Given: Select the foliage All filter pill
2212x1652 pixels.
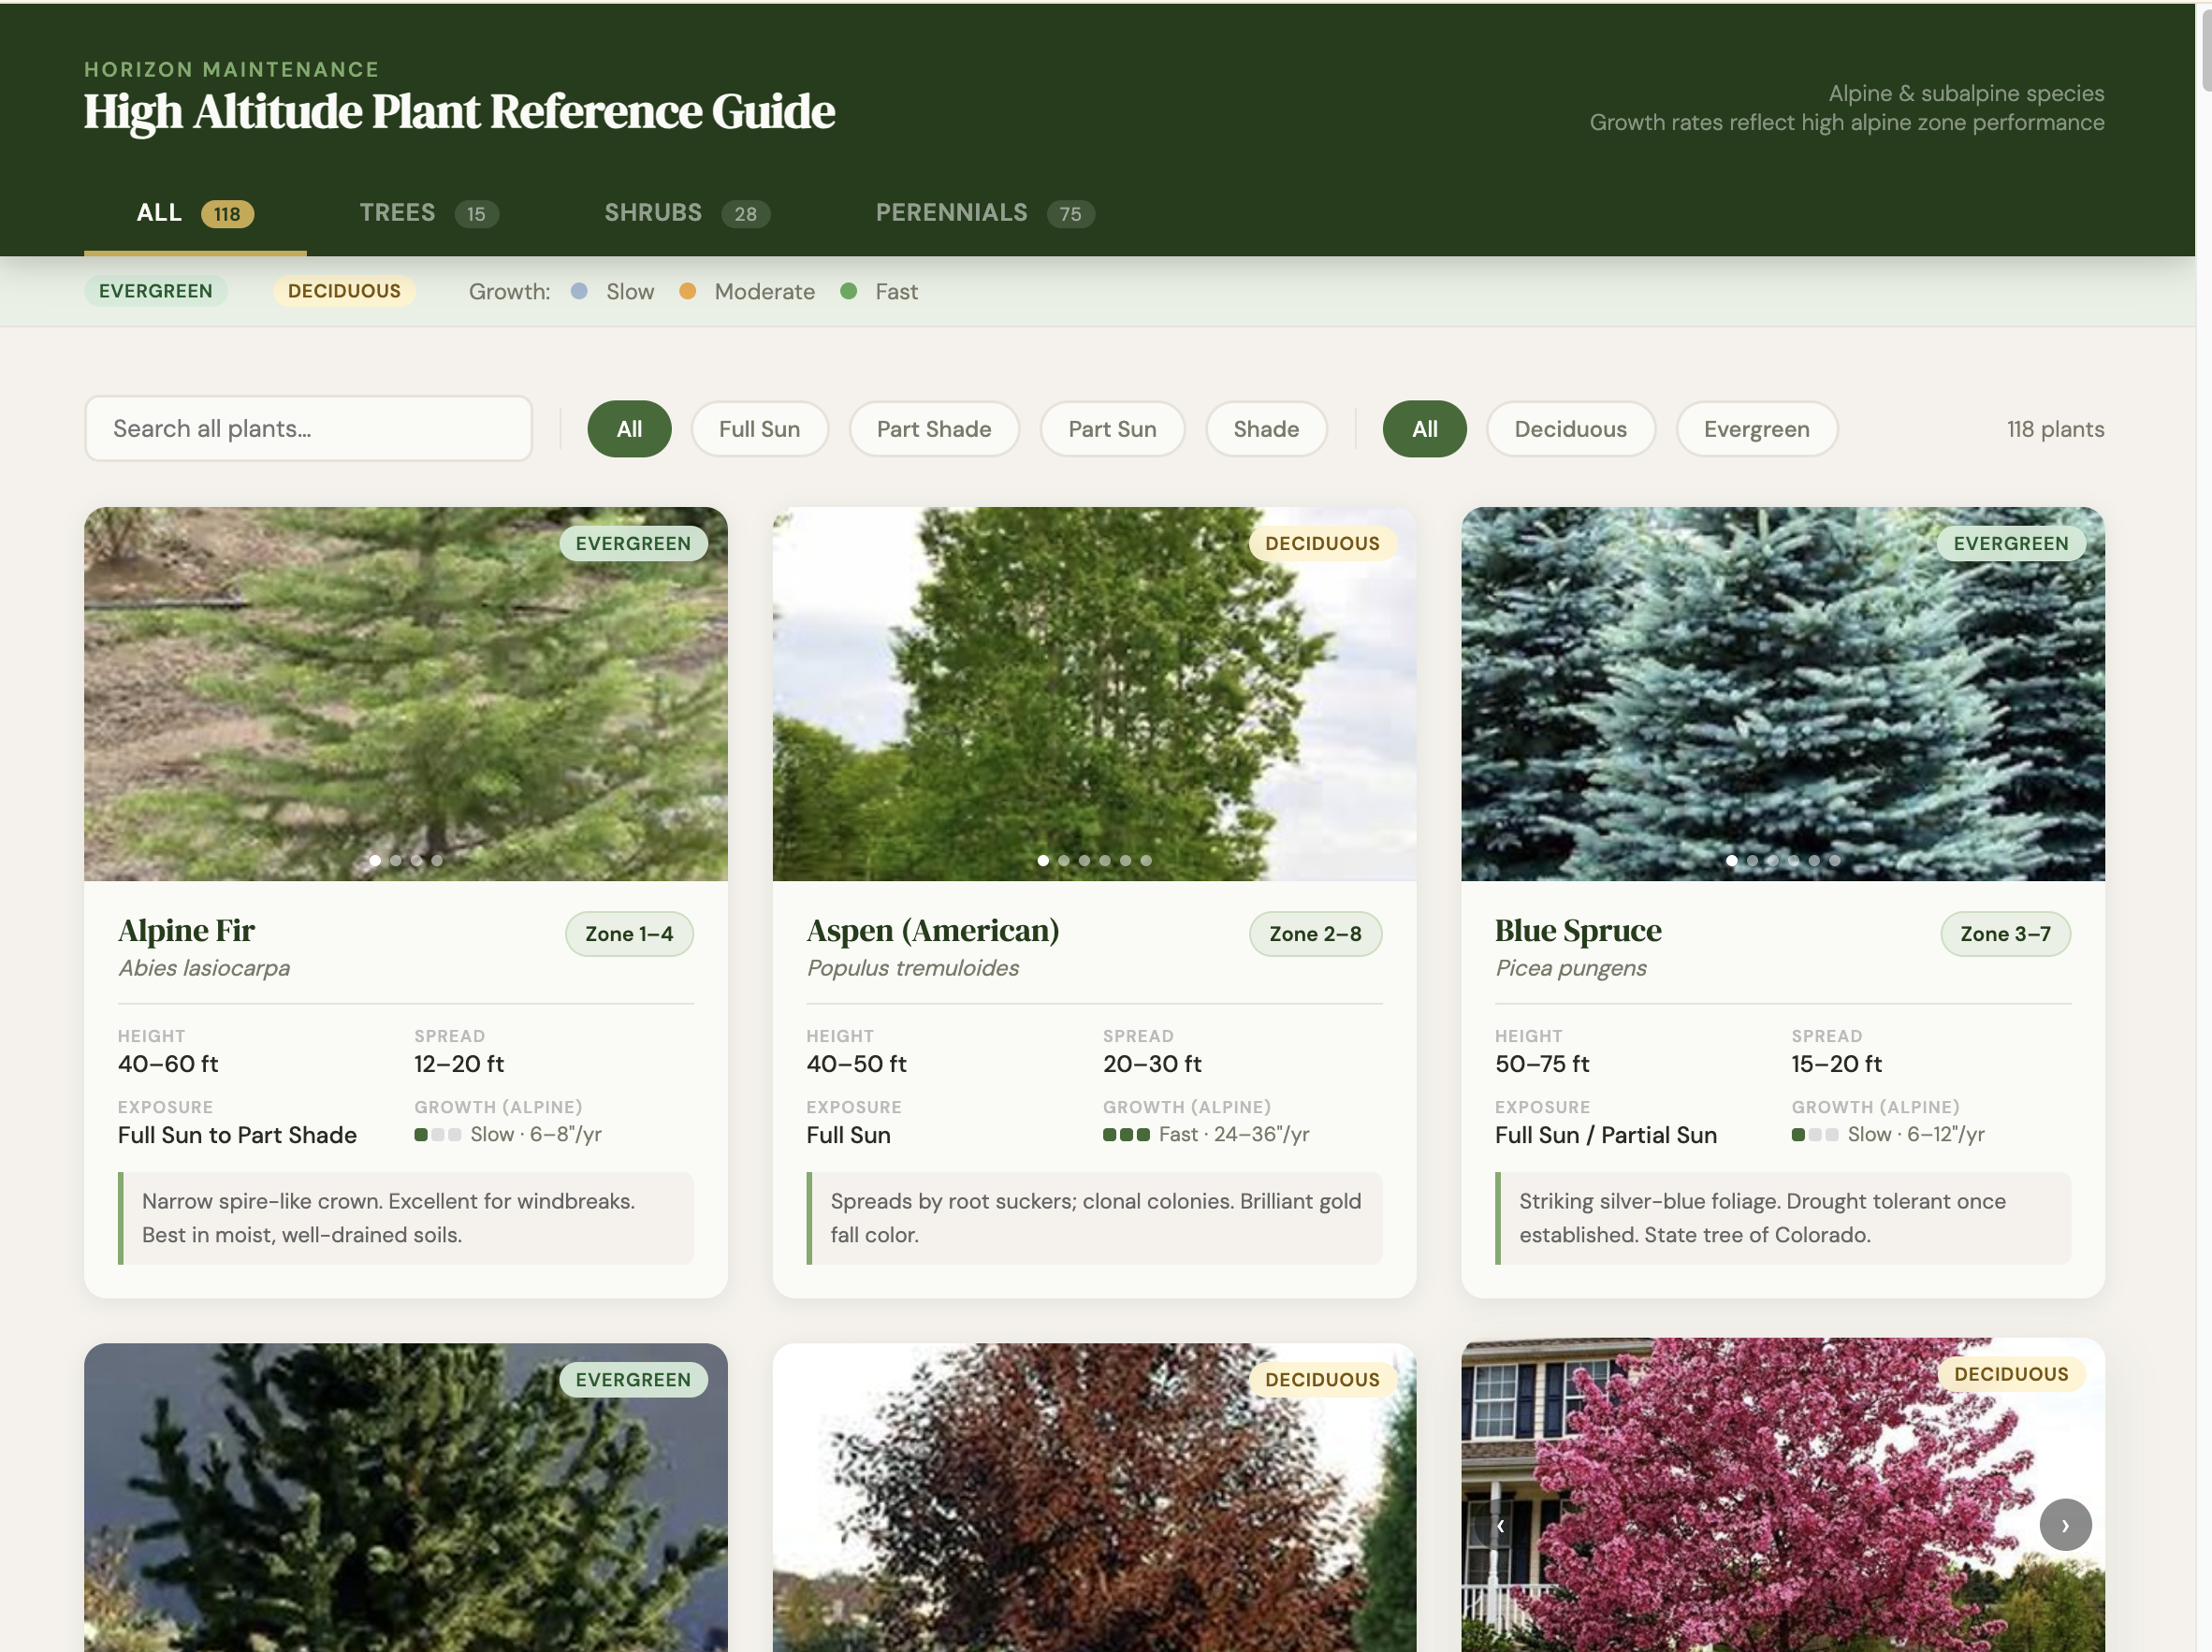Looking at the screenshot, I should click(1424, 429).
